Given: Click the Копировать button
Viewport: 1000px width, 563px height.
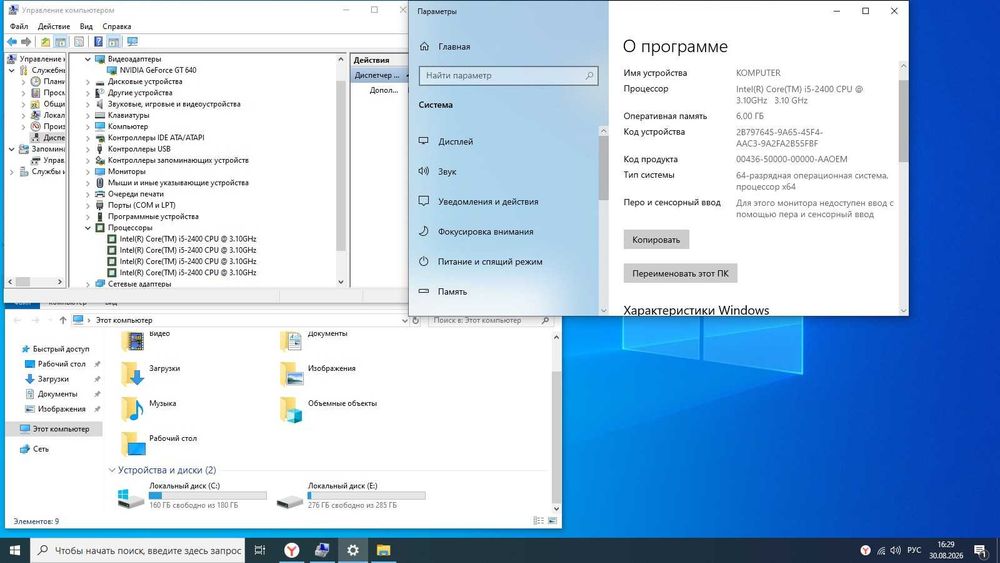Looking at the screenshot, I should point(656,240).
